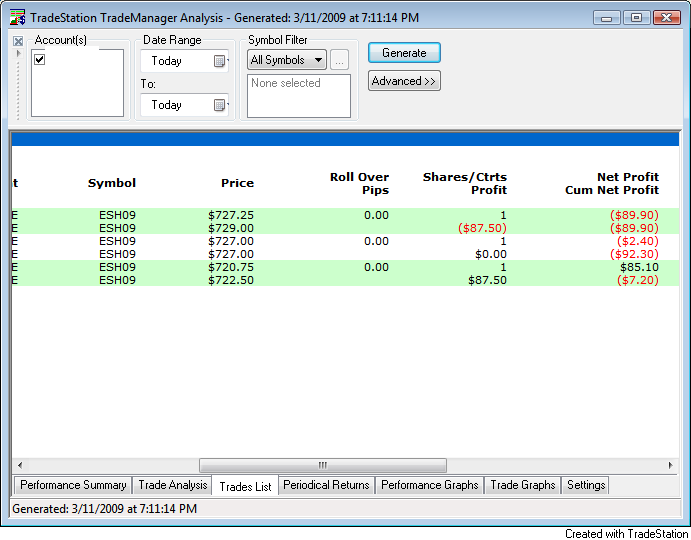Click the Shares/Ctrts Profit column header
Screen dimensions: 691x540
464,183
